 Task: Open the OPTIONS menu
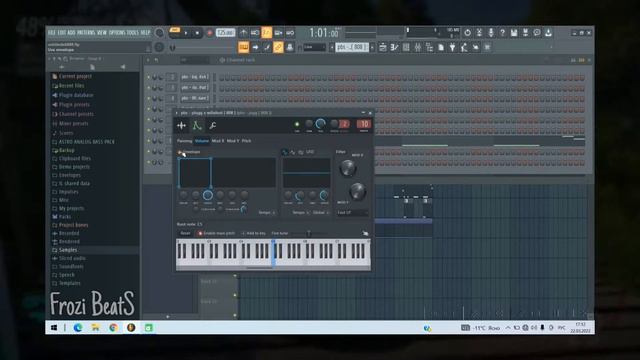[x=117, y=33]
